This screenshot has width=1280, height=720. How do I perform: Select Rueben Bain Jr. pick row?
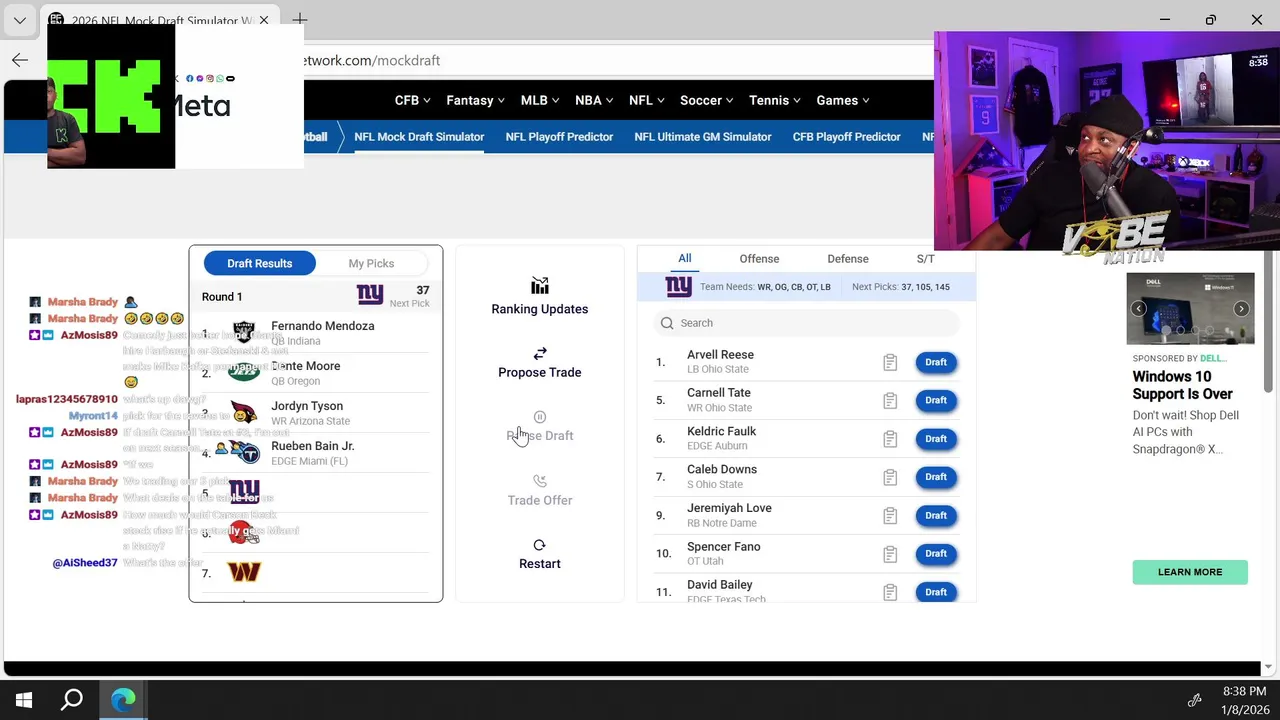coord(316,453)
